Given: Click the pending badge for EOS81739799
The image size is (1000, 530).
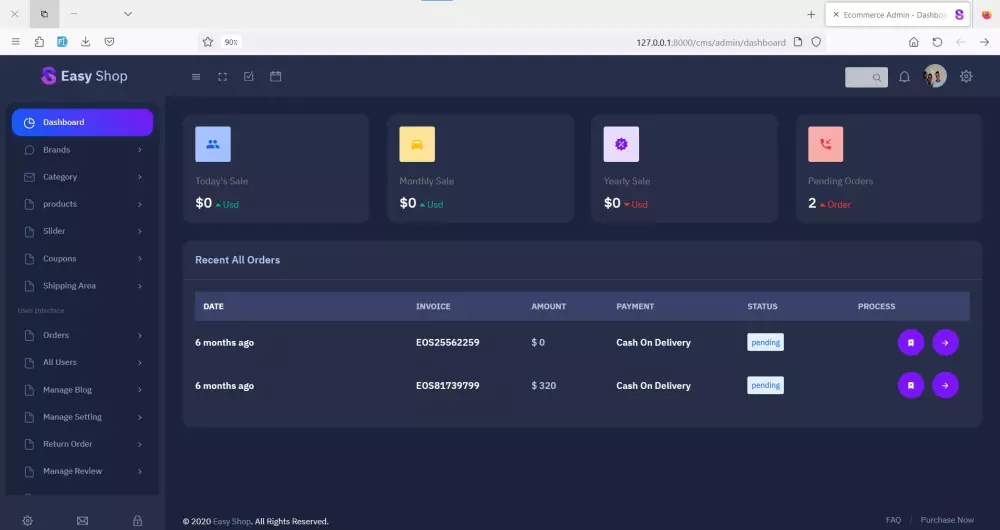Looking at the screenshot, I should [x=765, y=385].
